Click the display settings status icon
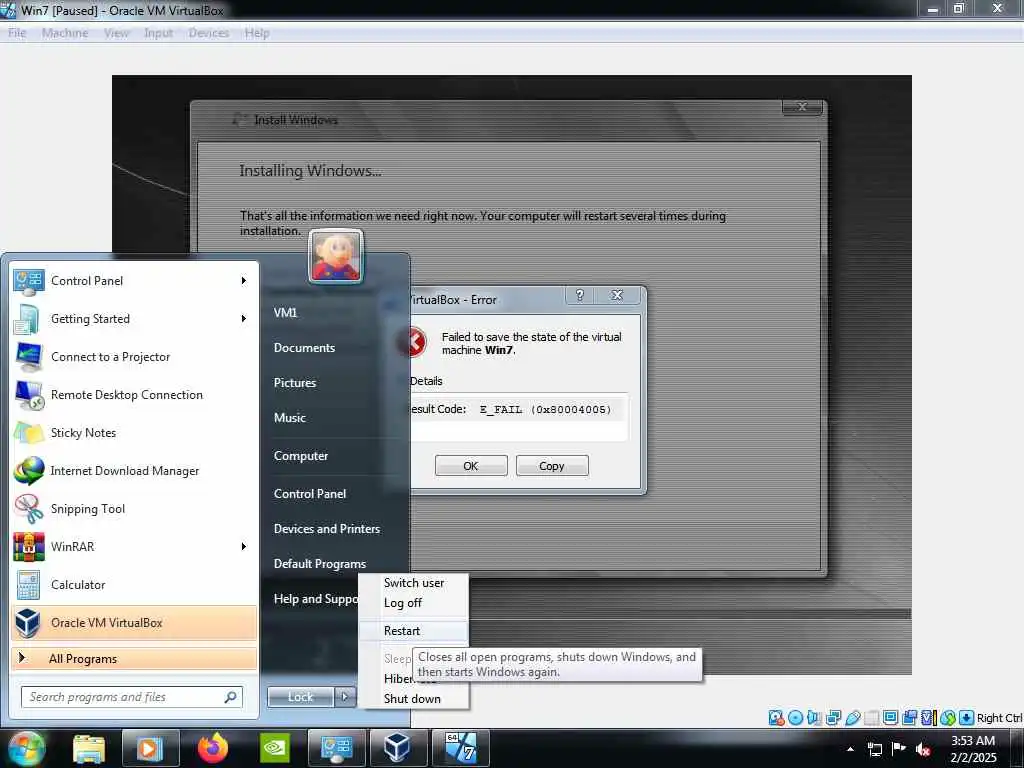1024x768 pixels. click(890, 718)
